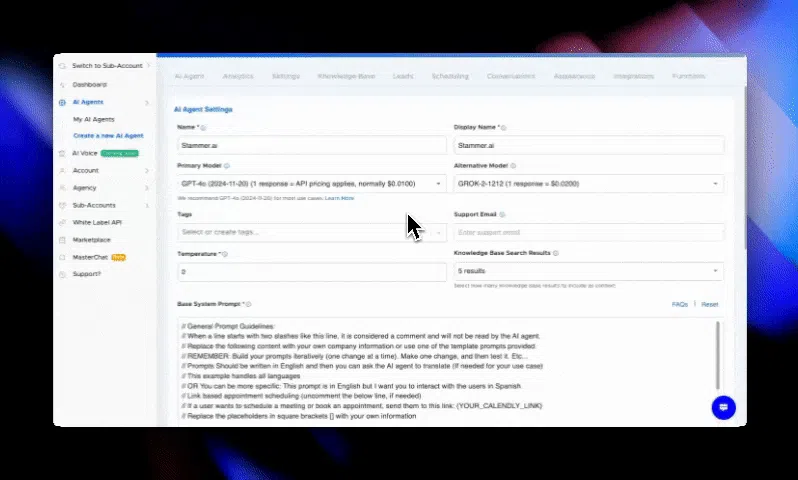Image resolution: width=798 pixels, height=480 pixels.
Task: Collapse the AI Agents menu chevron
Action: 147,102
